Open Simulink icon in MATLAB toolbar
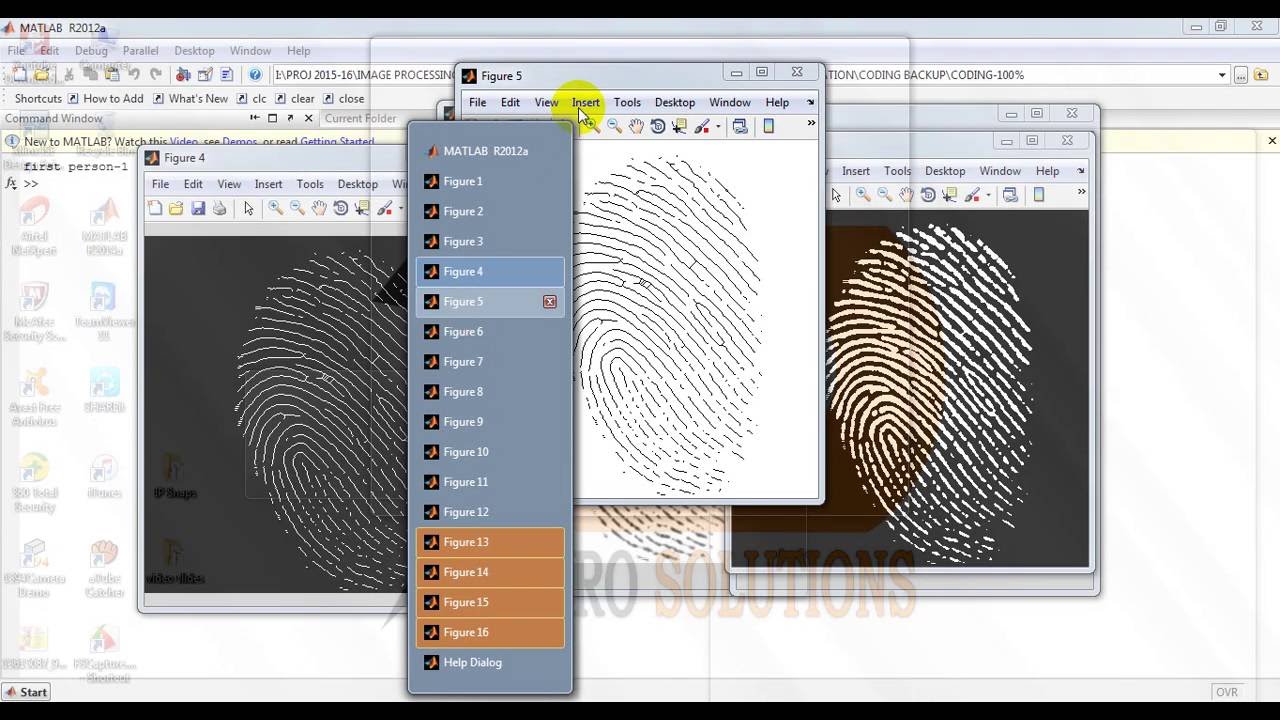 (183, 74)
